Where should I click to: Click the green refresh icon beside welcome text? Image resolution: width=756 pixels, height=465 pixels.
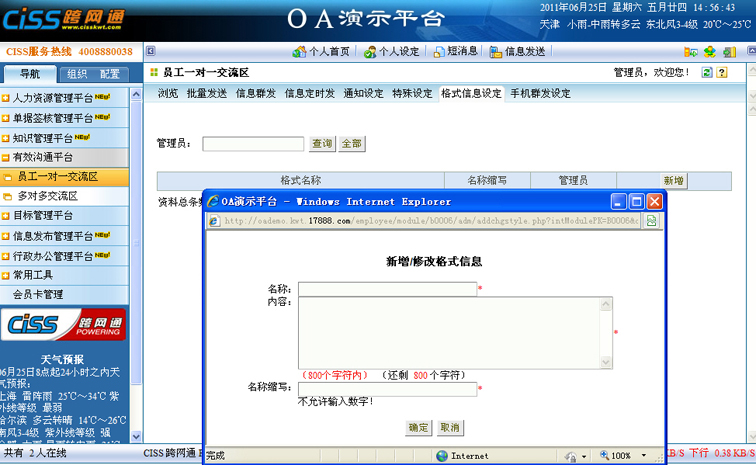(708, 73)
